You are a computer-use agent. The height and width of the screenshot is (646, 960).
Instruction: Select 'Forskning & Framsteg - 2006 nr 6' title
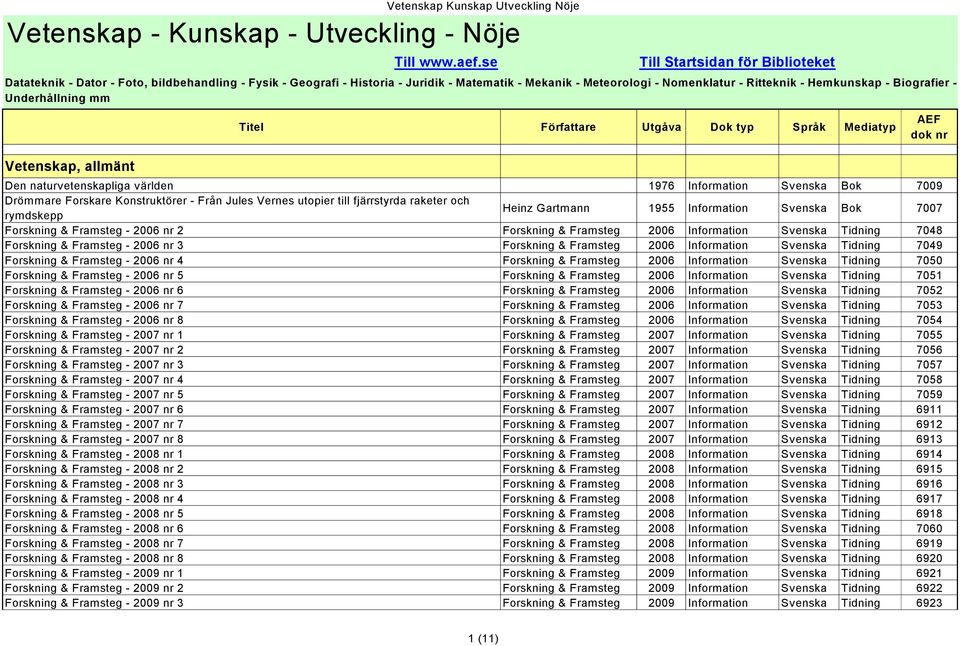[94, 290]
